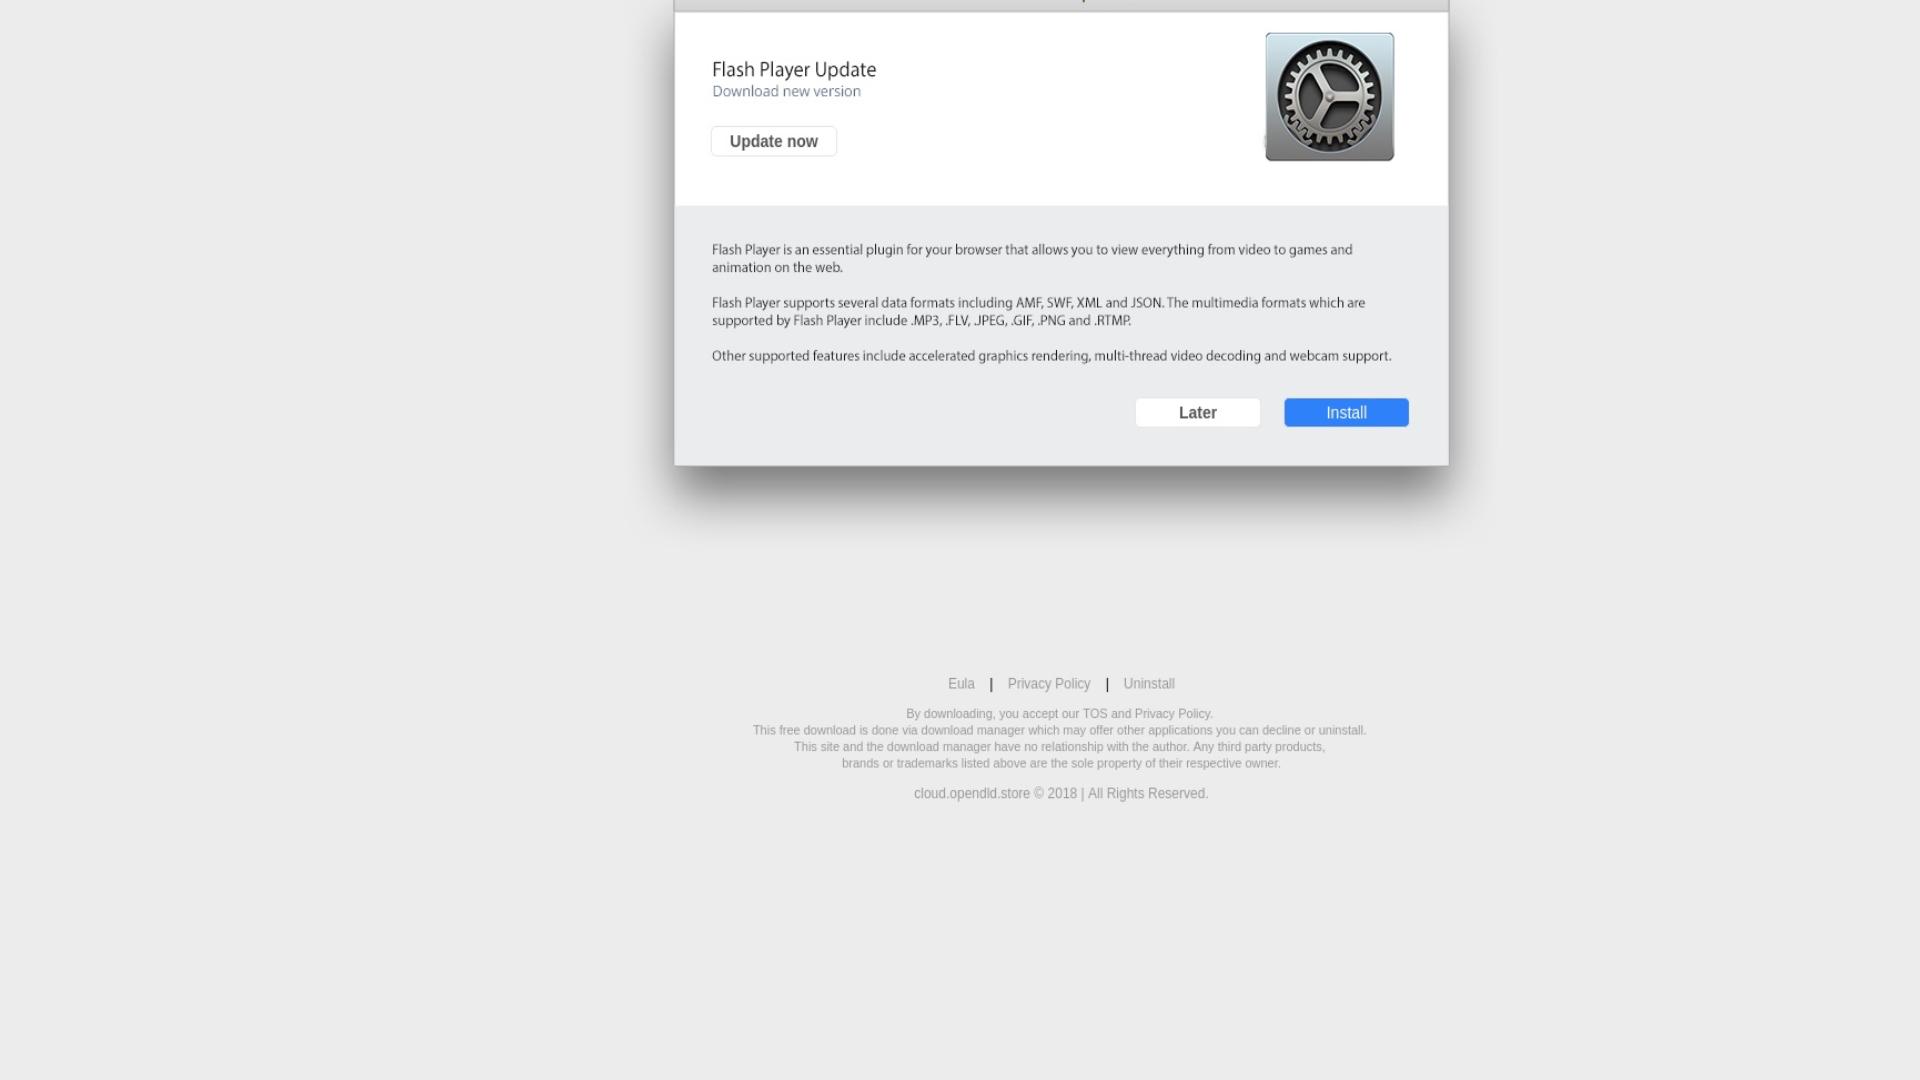The image size is (1920, 1080).
Task: Click the word TOS in the disclaimer
Action: point(1094,714)
